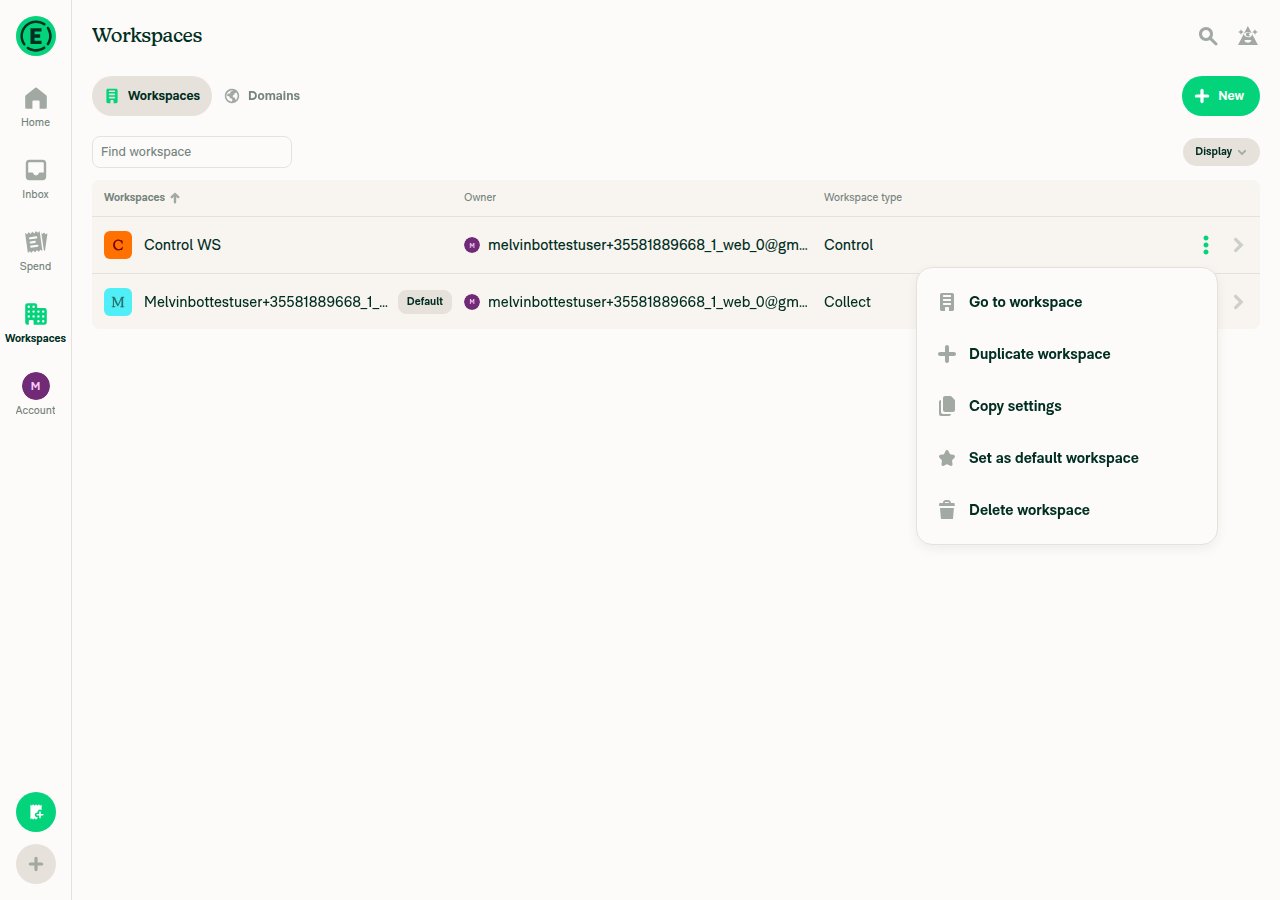
Task: Go to Home in sidebar
Action: [36, 107]
